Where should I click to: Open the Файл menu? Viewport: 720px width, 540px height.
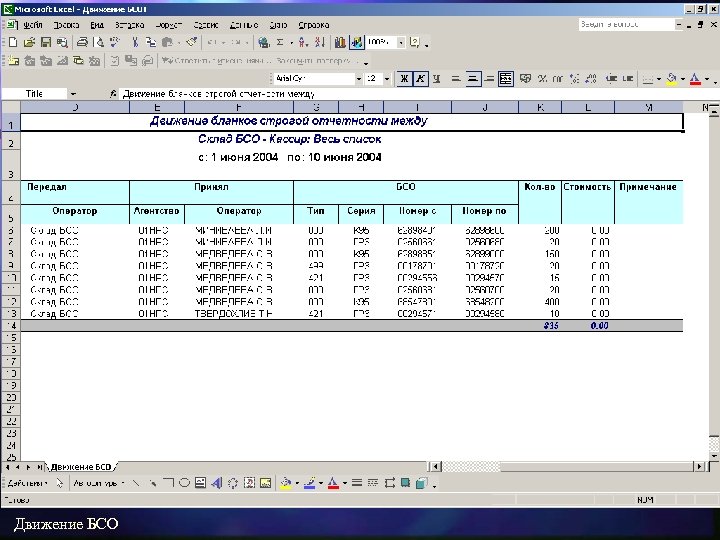click(x=32, y=23)
